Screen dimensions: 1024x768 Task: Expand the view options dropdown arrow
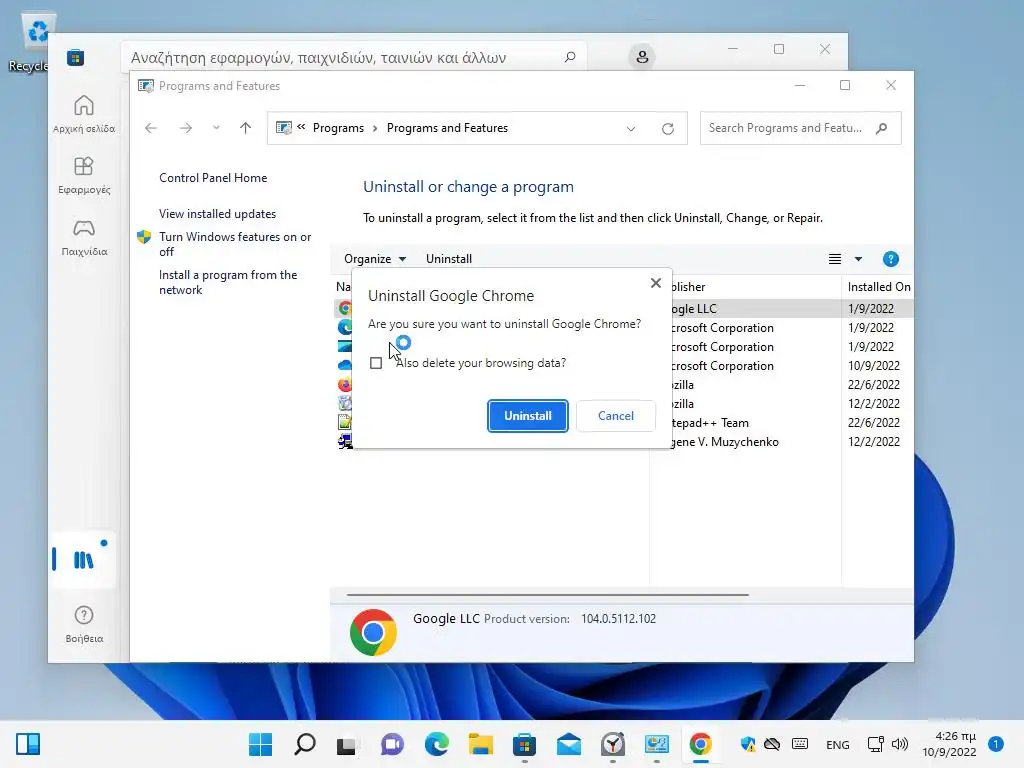858,259
